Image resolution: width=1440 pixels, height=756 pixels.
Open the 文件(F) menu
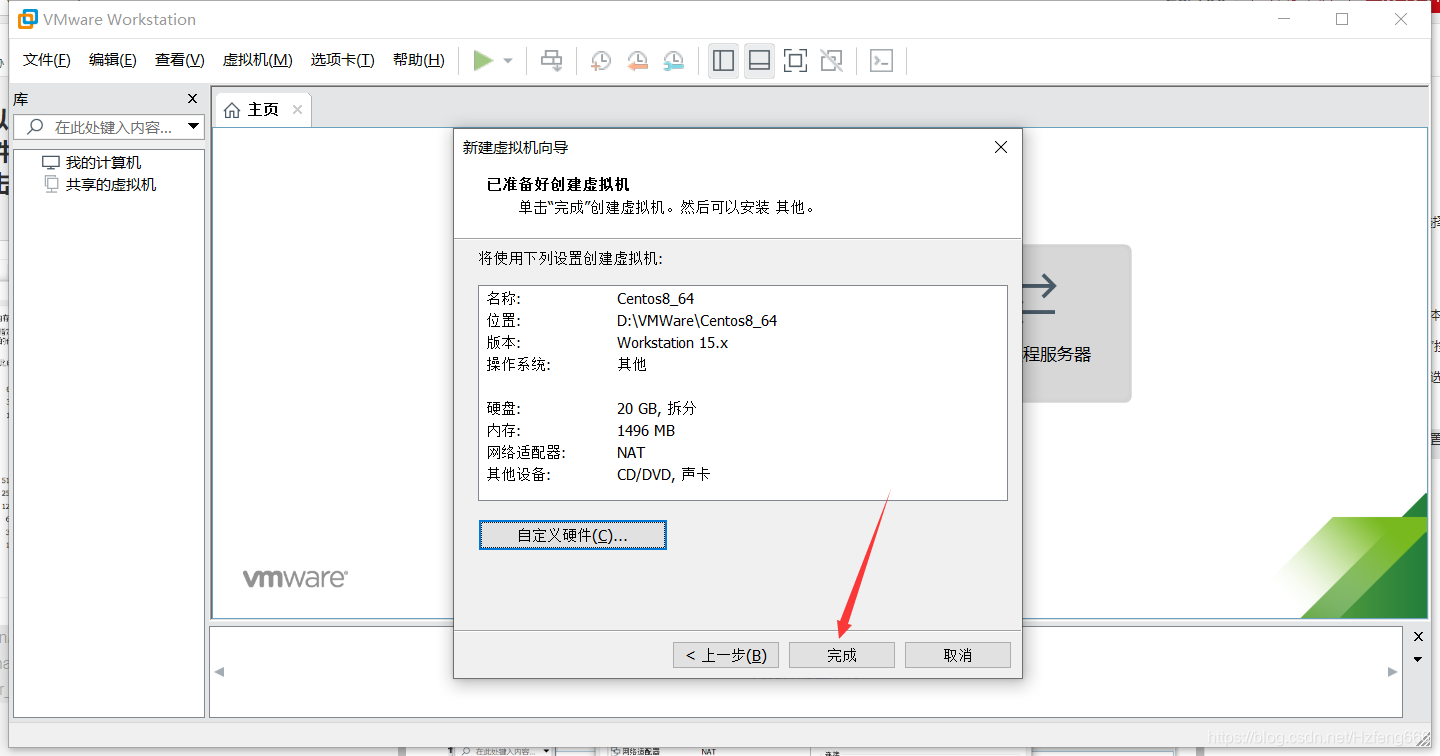[46, 60]
